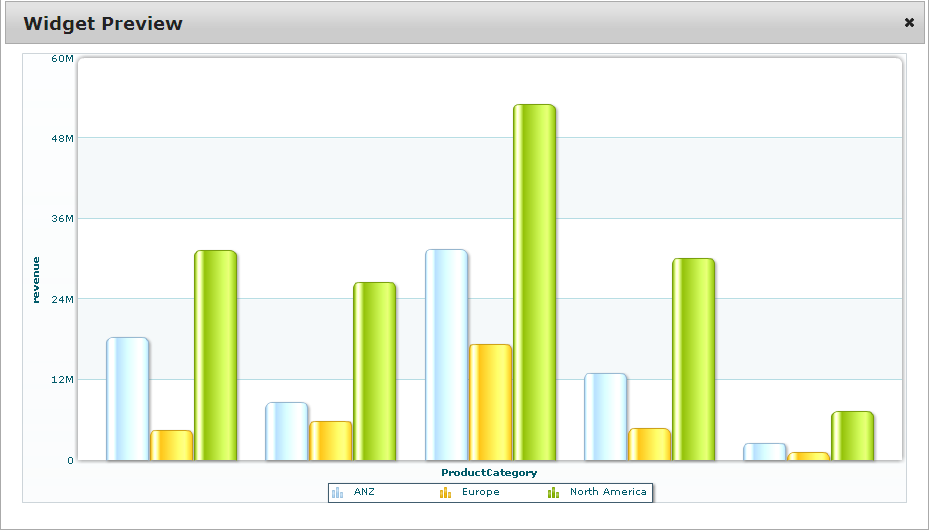Select third group's light blue ANZ bar

click(x=446, y=355)
